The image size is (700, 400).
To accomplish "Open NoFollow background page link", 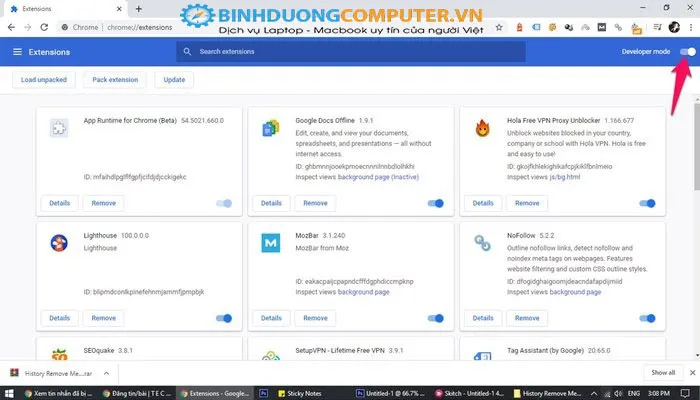I will pos(575,292).
